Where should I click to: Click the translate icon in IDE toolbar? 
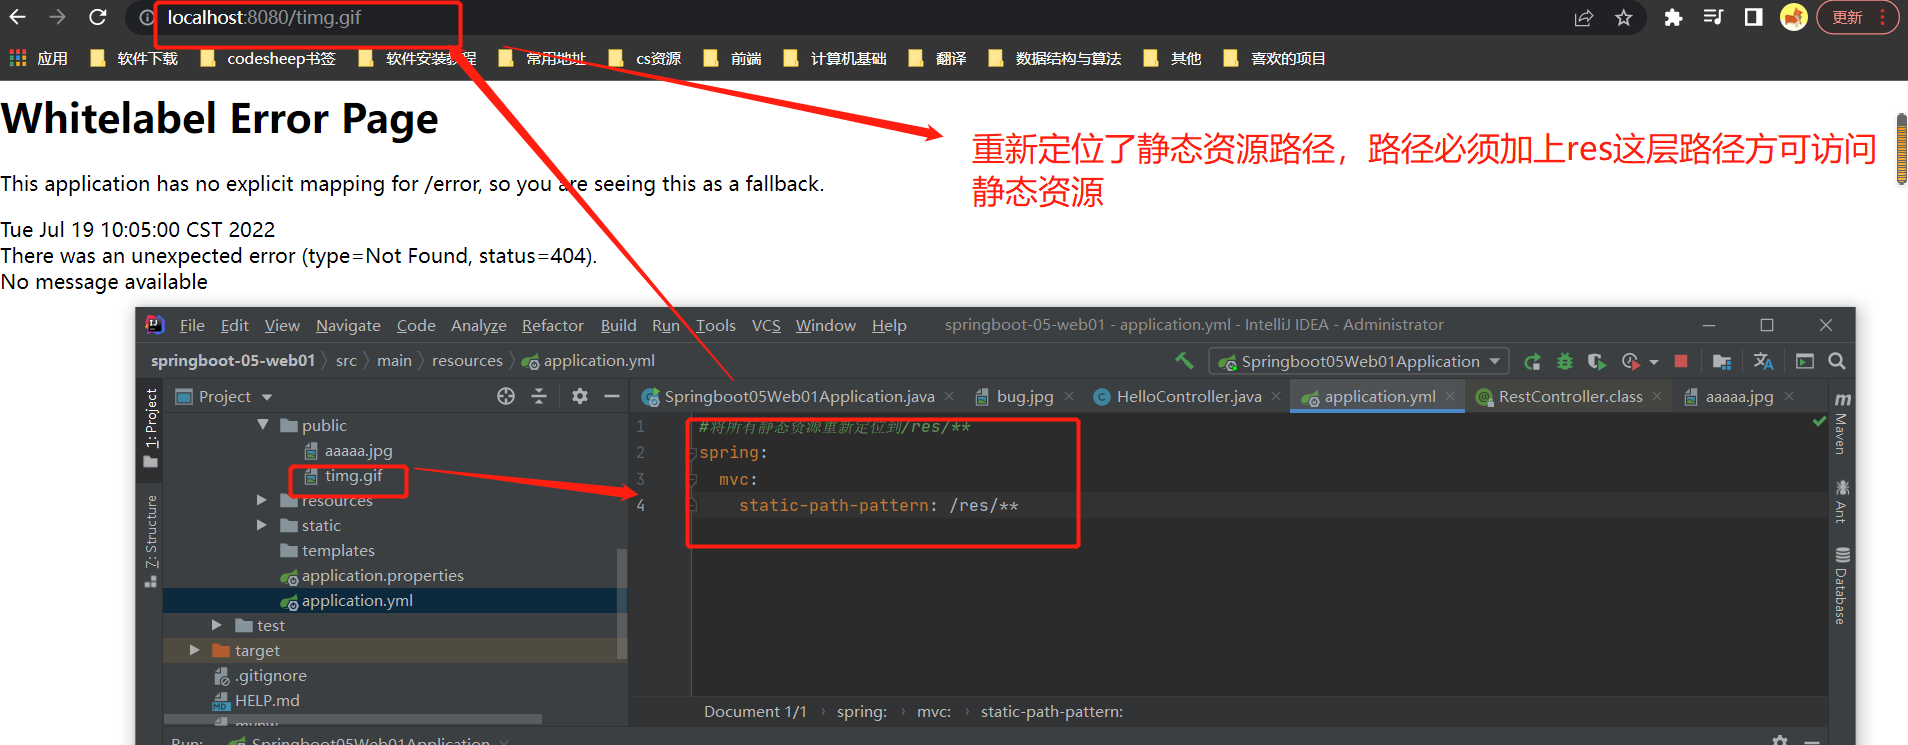[x=1763, y=361]
